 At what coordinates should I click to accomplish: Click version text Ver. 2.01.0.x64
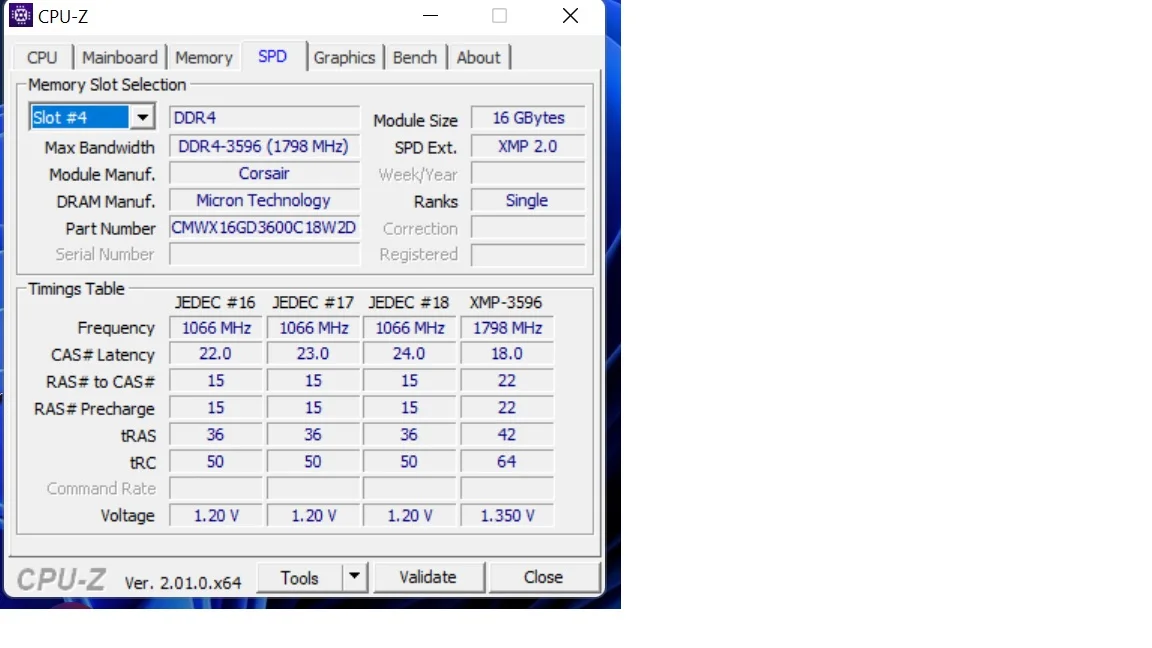183,583
